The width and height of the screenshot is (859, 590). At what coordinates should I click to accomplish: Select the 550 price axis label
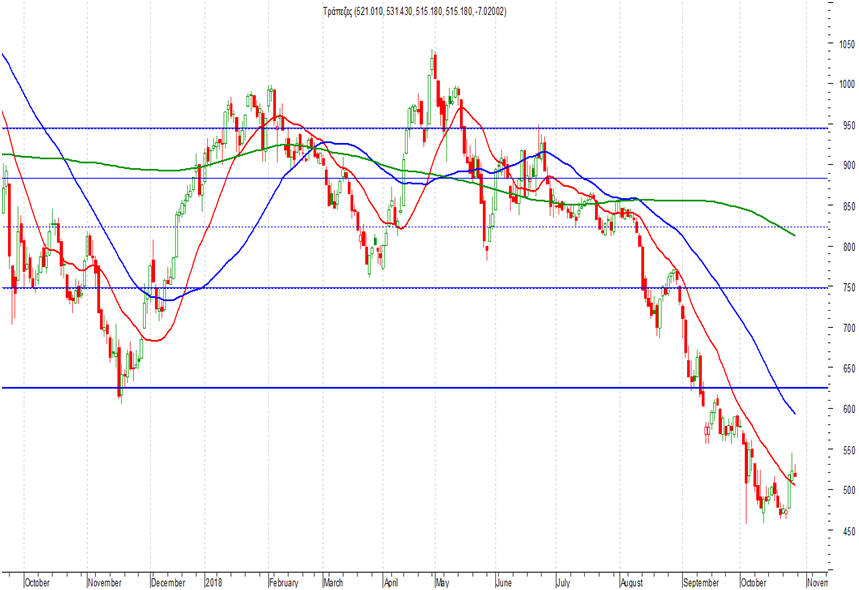click(x=847, y=450)
